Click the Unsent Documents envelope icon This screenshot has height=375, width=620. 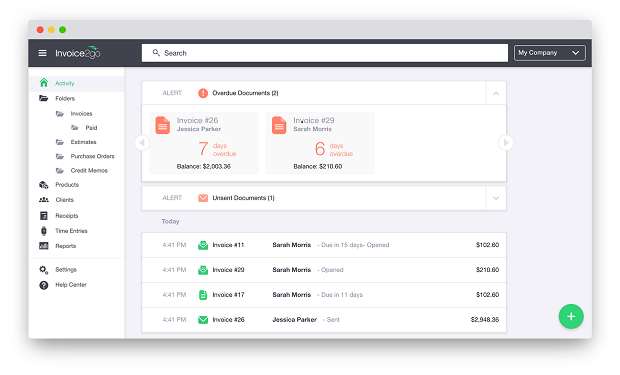(x=203, y=198)
